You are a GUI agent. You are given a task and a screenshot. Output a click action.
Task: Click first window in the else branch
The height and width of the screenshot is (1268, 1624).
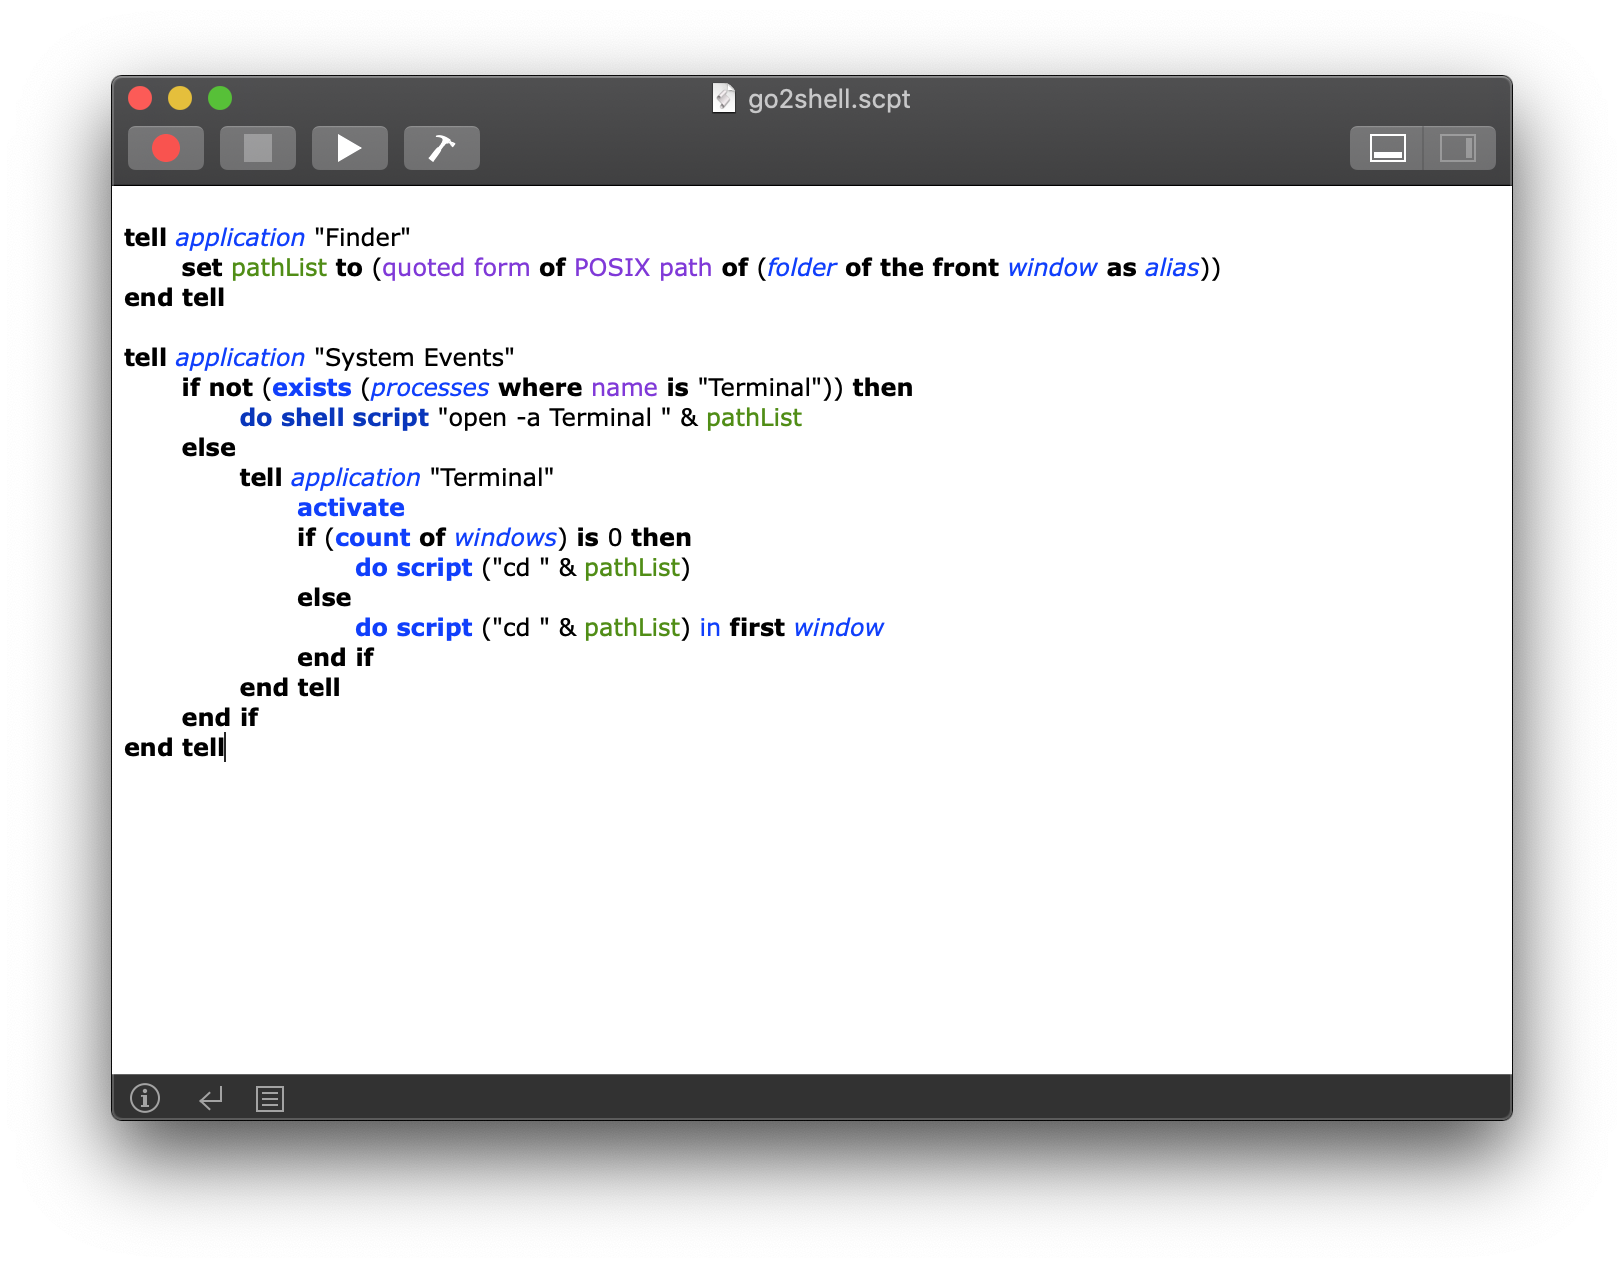806,627
